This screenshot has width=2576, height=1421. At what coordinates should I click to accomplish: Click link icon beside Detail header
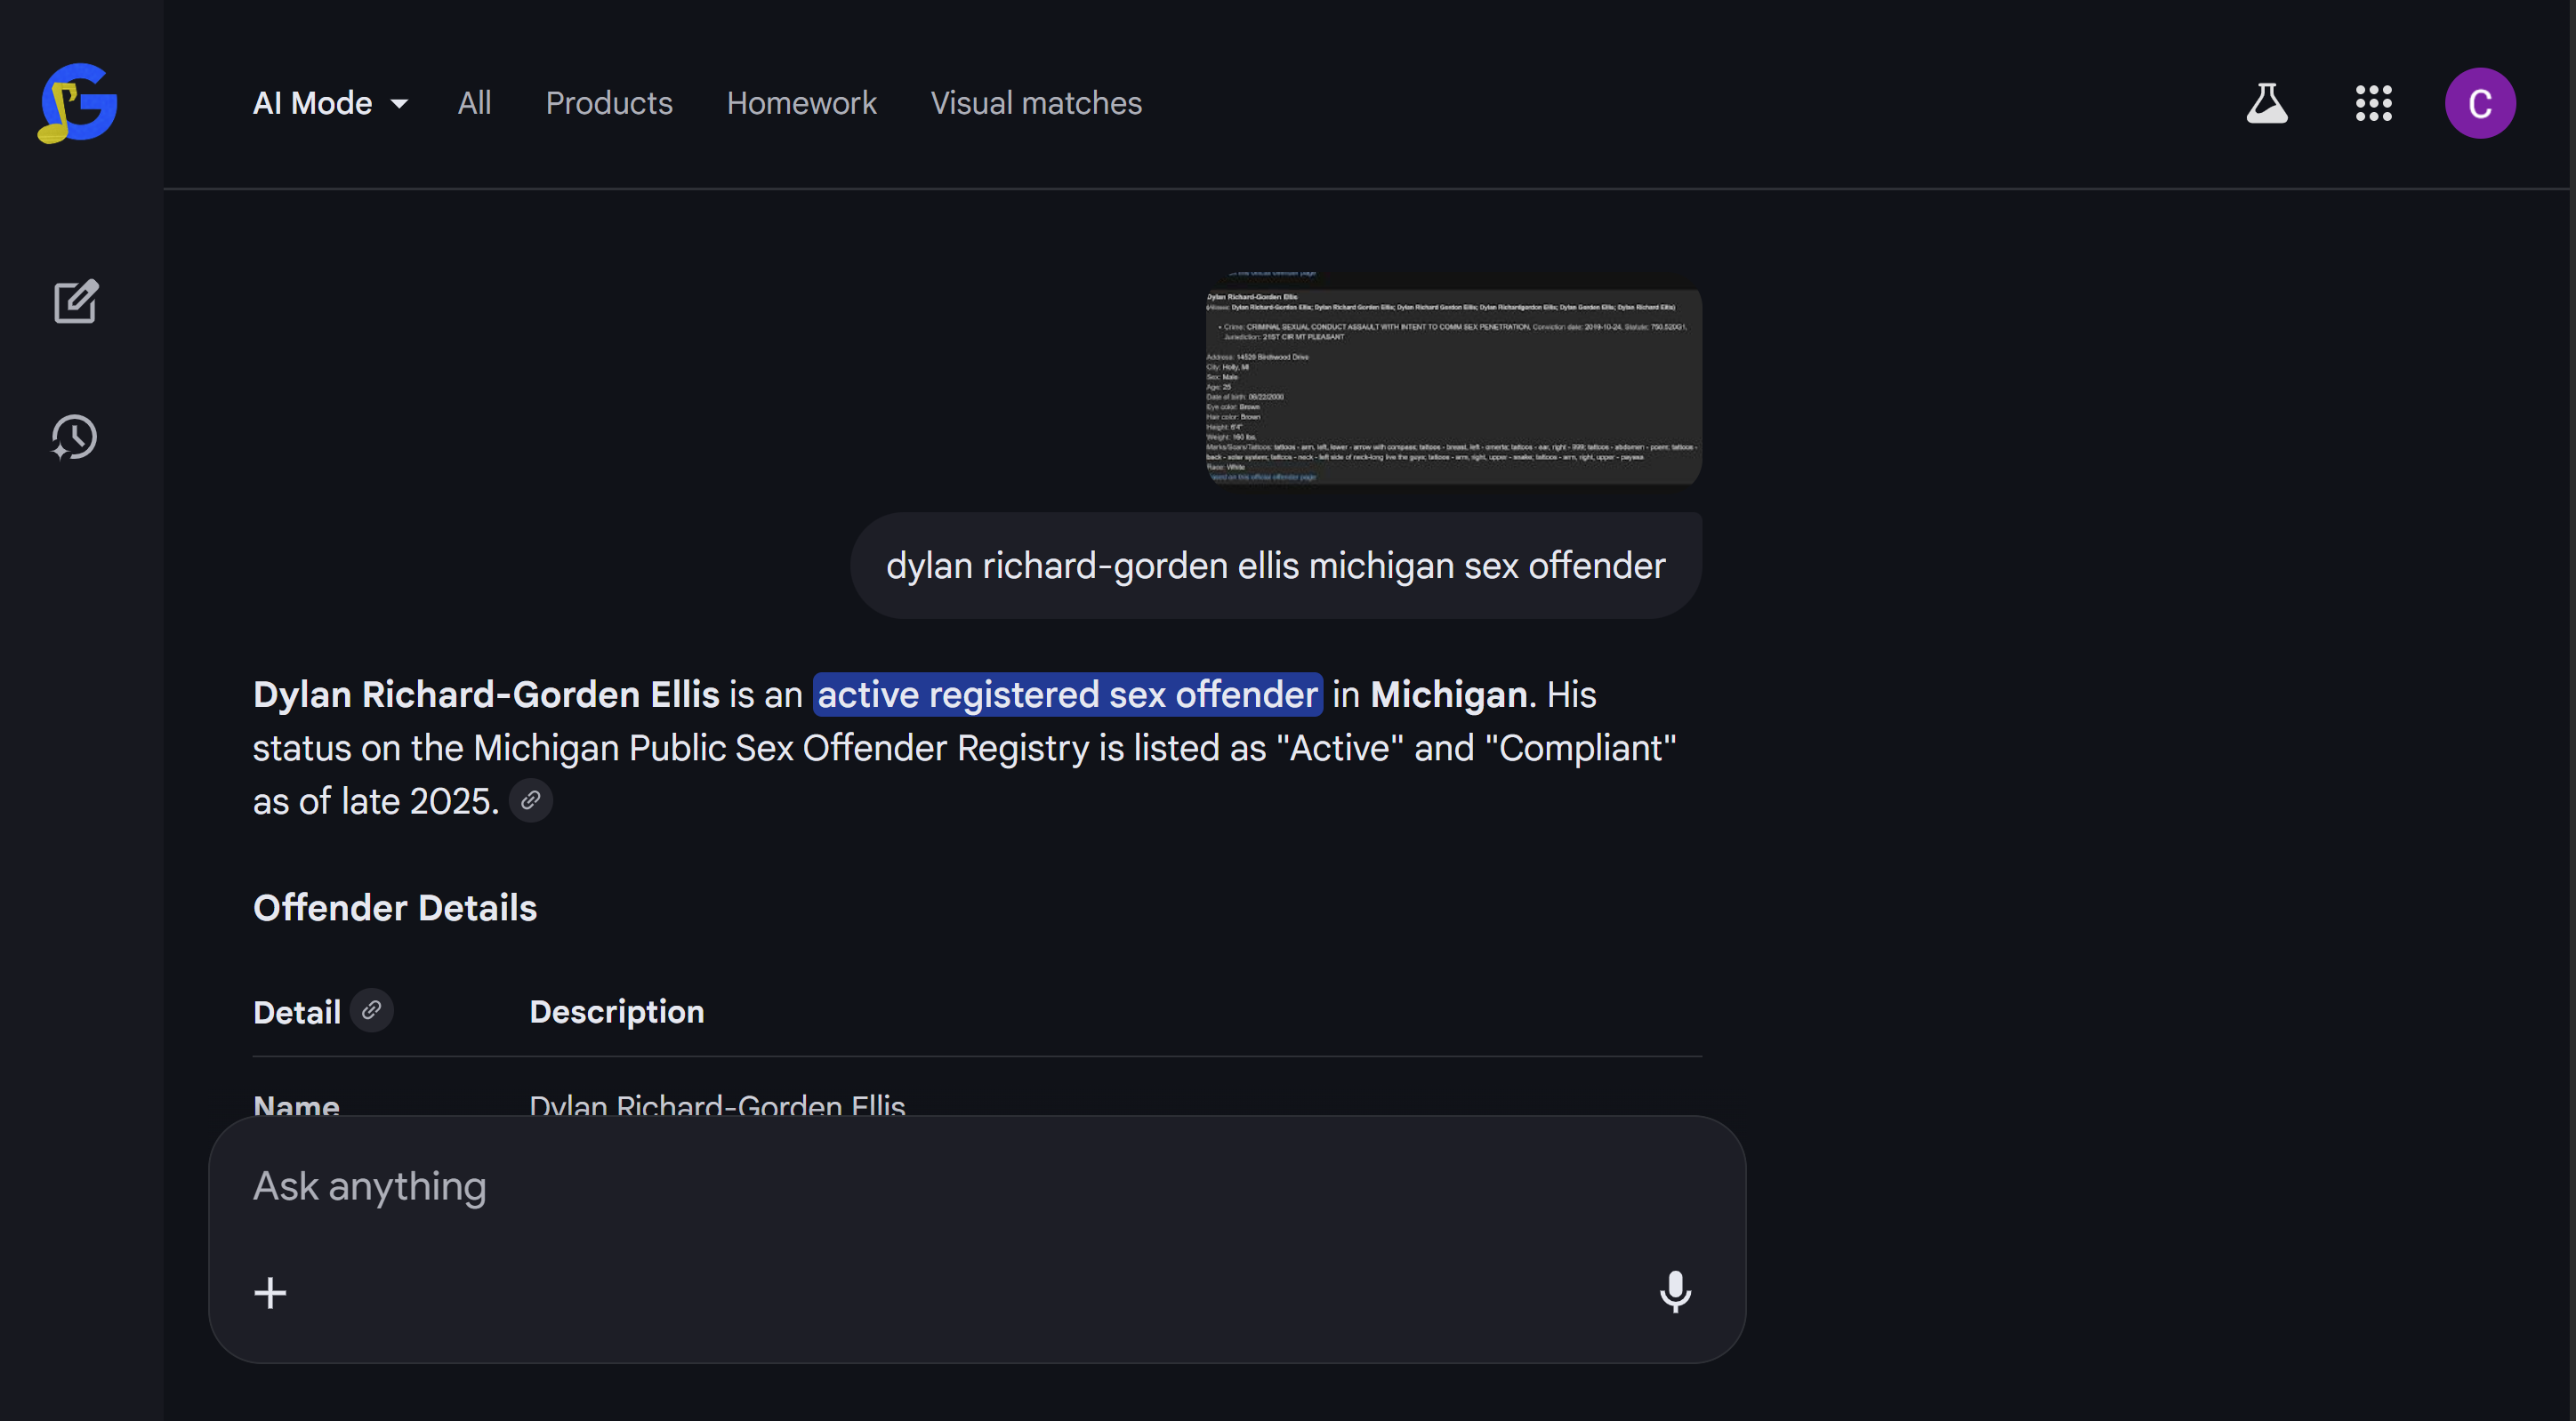pyautogui.click(x=372, y=1010)
